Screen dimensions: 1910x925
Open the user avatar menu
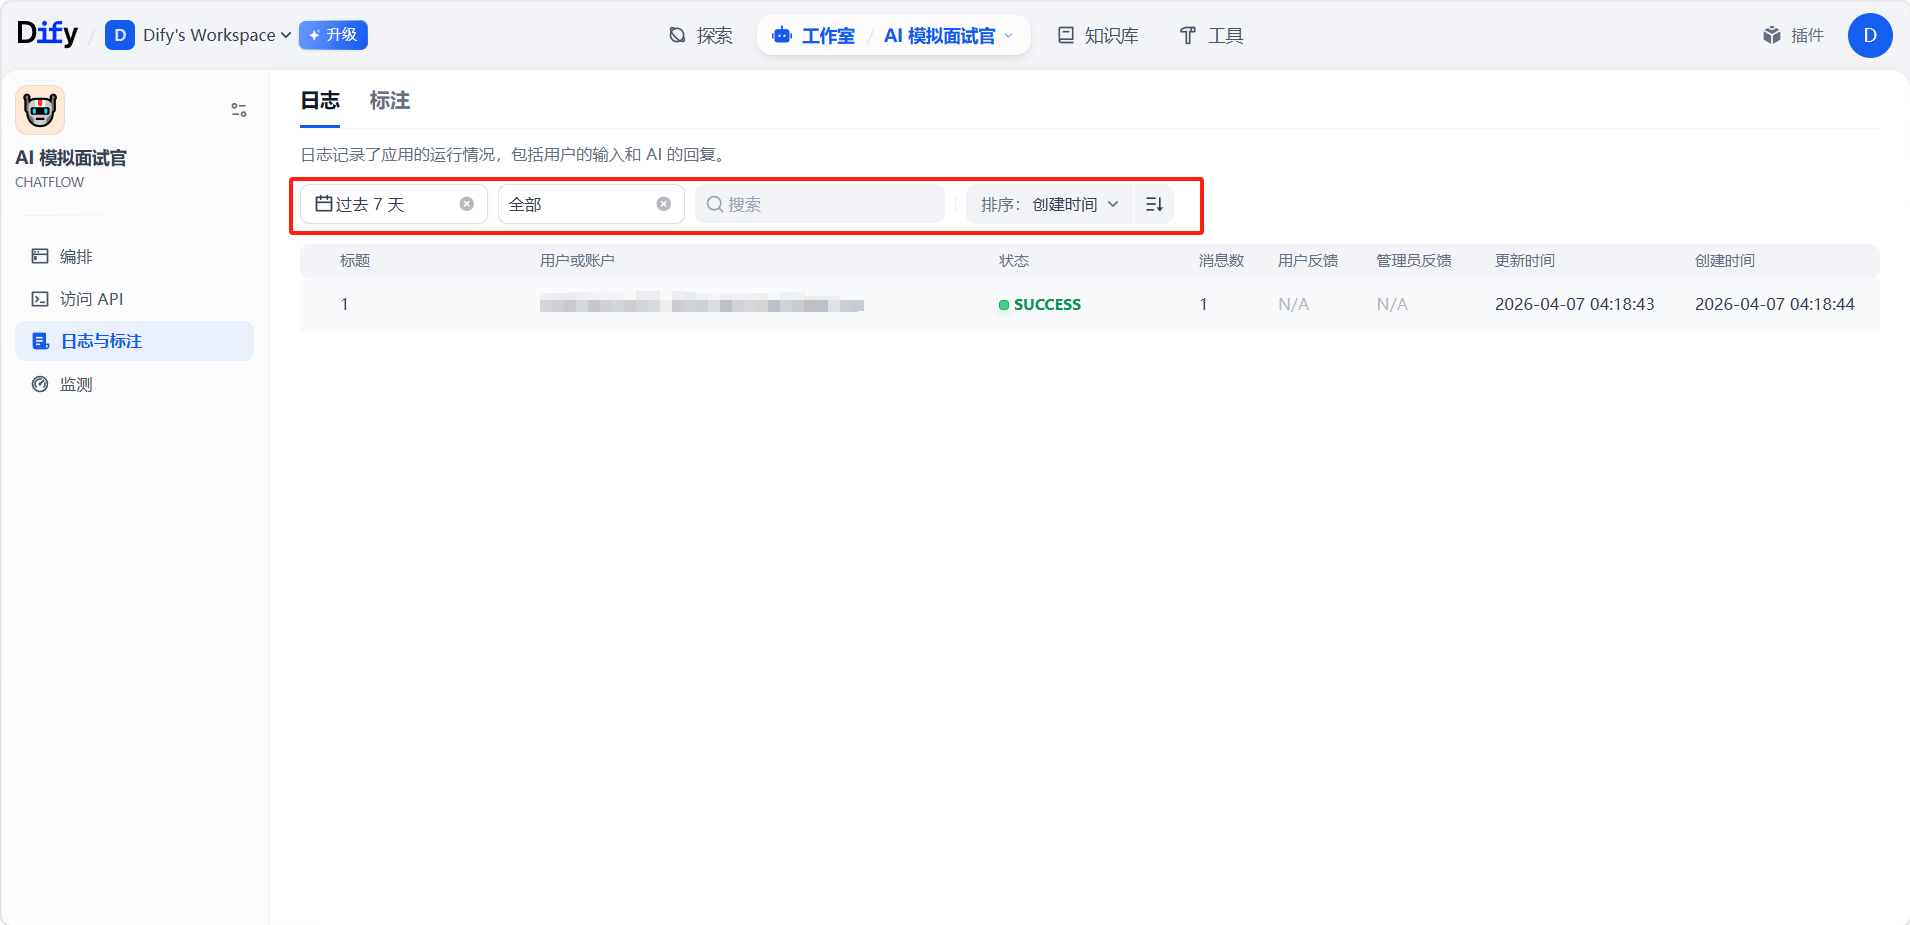coord(1869,35)
